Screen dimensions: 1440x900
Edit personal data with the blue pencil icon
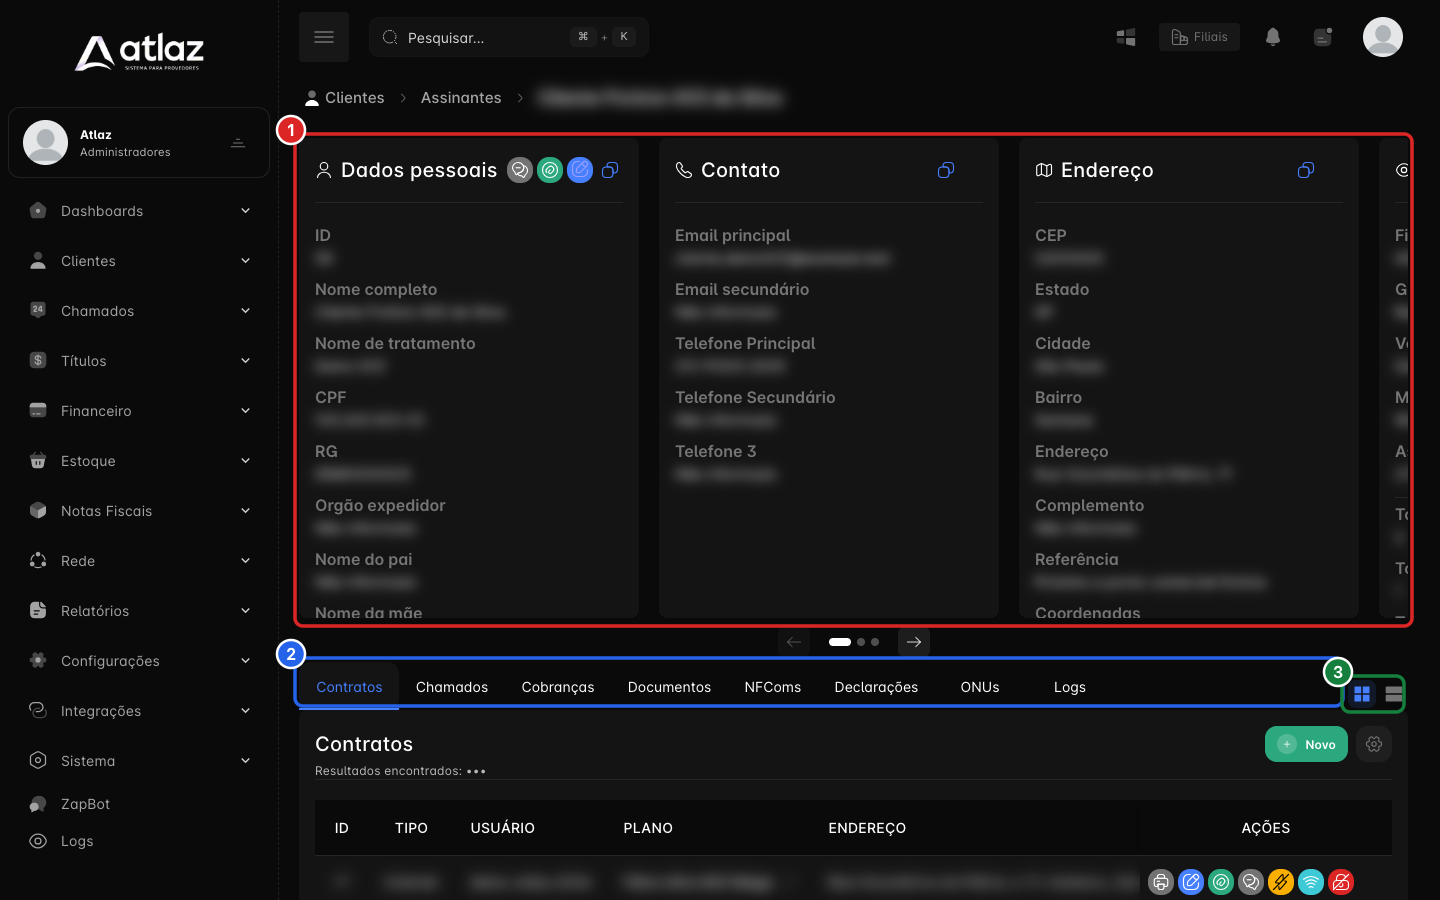point(580,170)
